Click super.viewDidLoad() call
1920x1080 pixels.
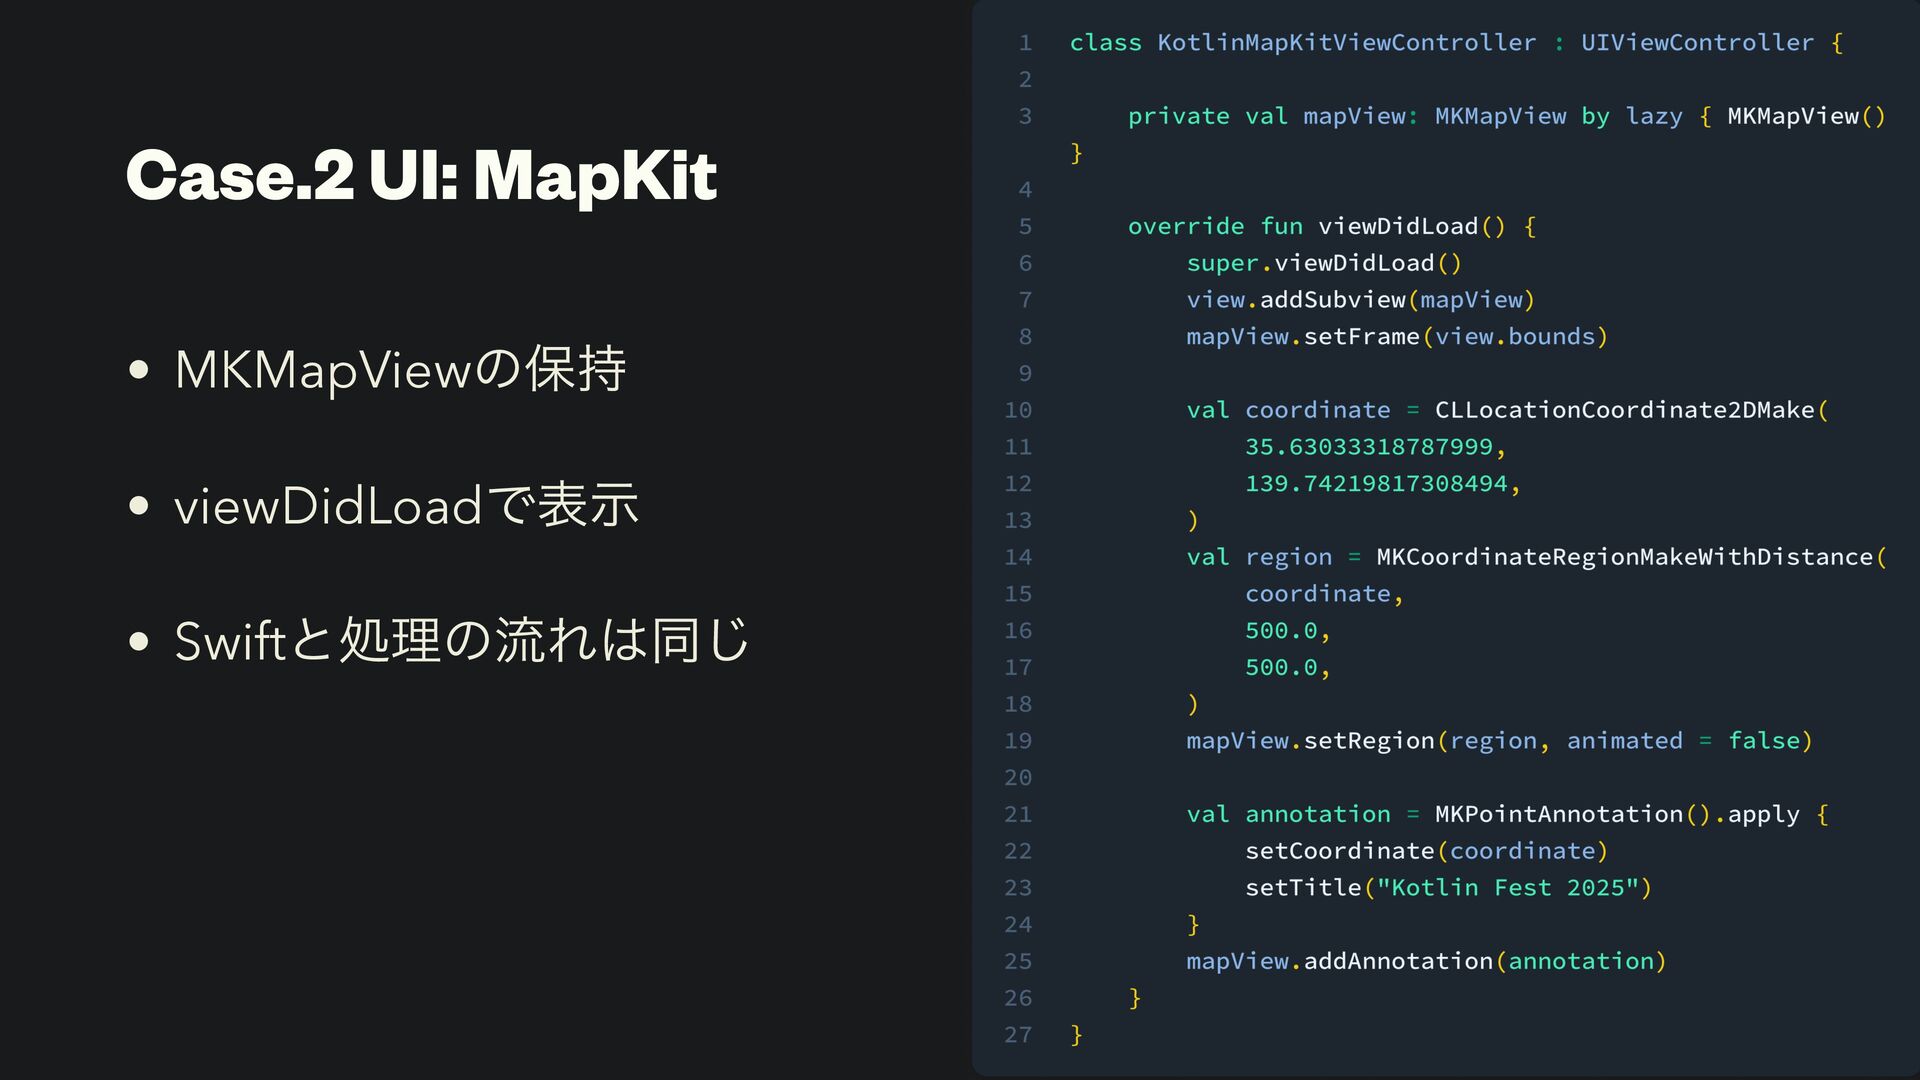click(1323, 264)
